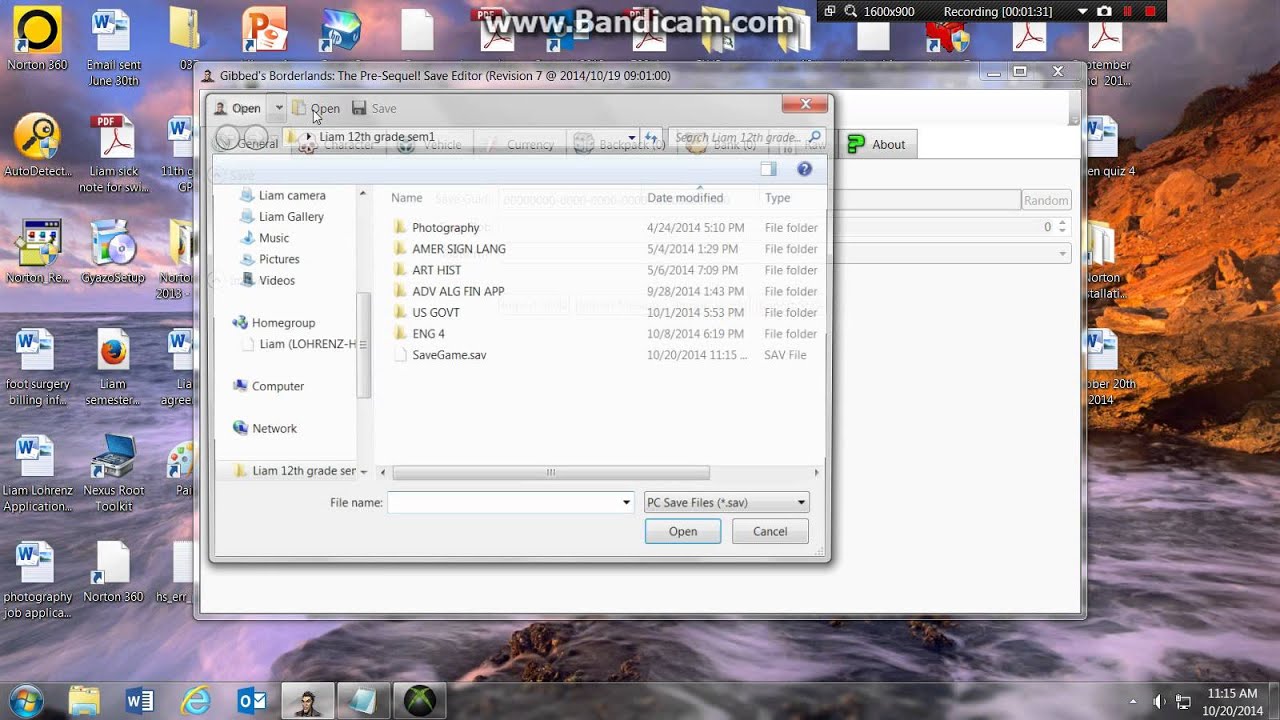Show hidden system tray icons
Viewport: 1280px width, 720px height.
click(1133, 701)
